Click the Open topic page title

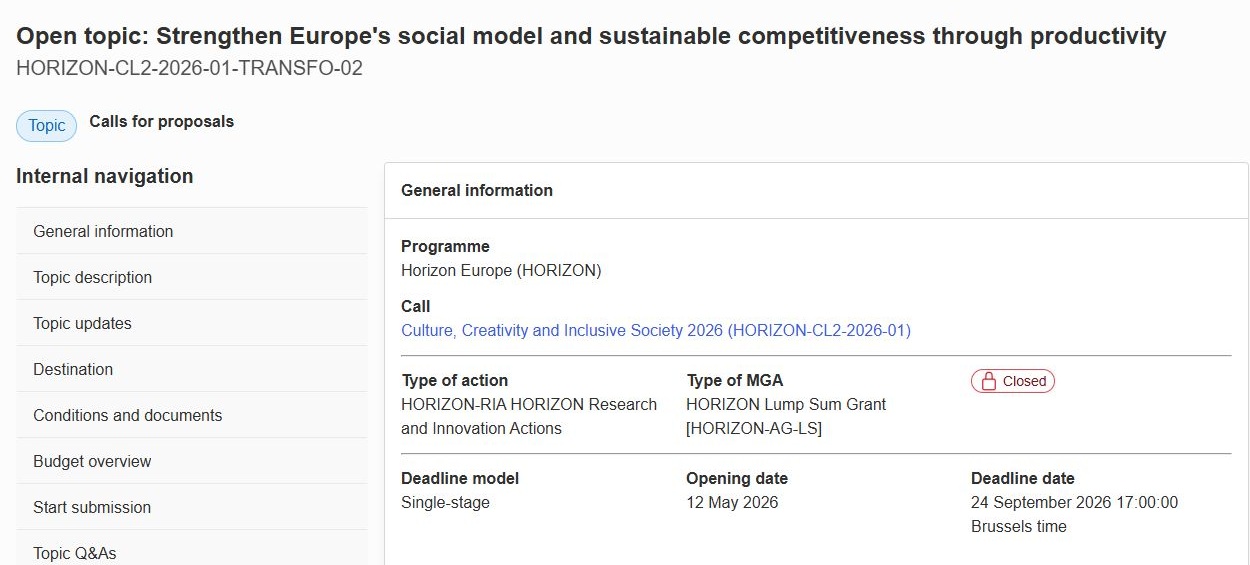(591, 37)
